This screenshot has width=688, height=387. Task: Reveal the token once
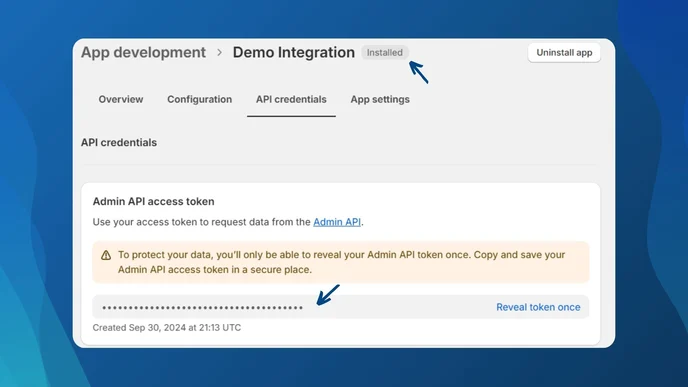538,307
